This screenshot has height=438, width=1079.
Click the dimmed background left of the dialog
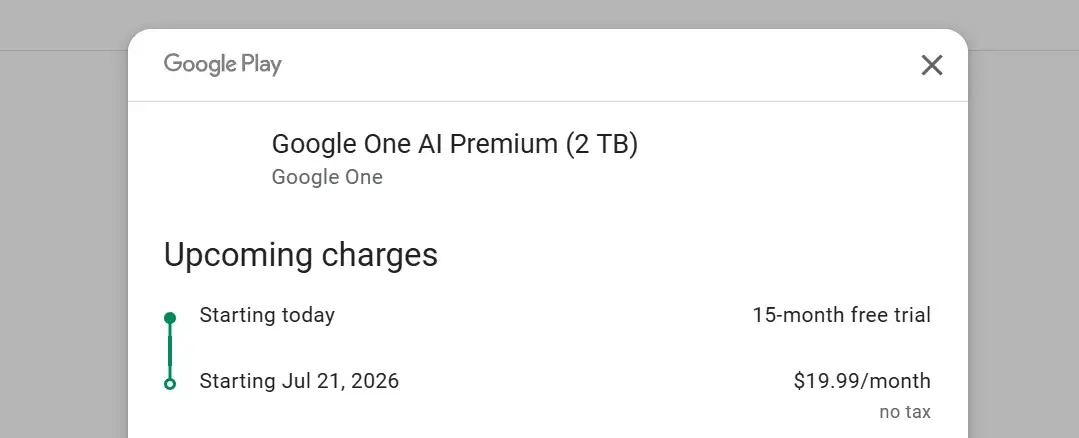62,250
